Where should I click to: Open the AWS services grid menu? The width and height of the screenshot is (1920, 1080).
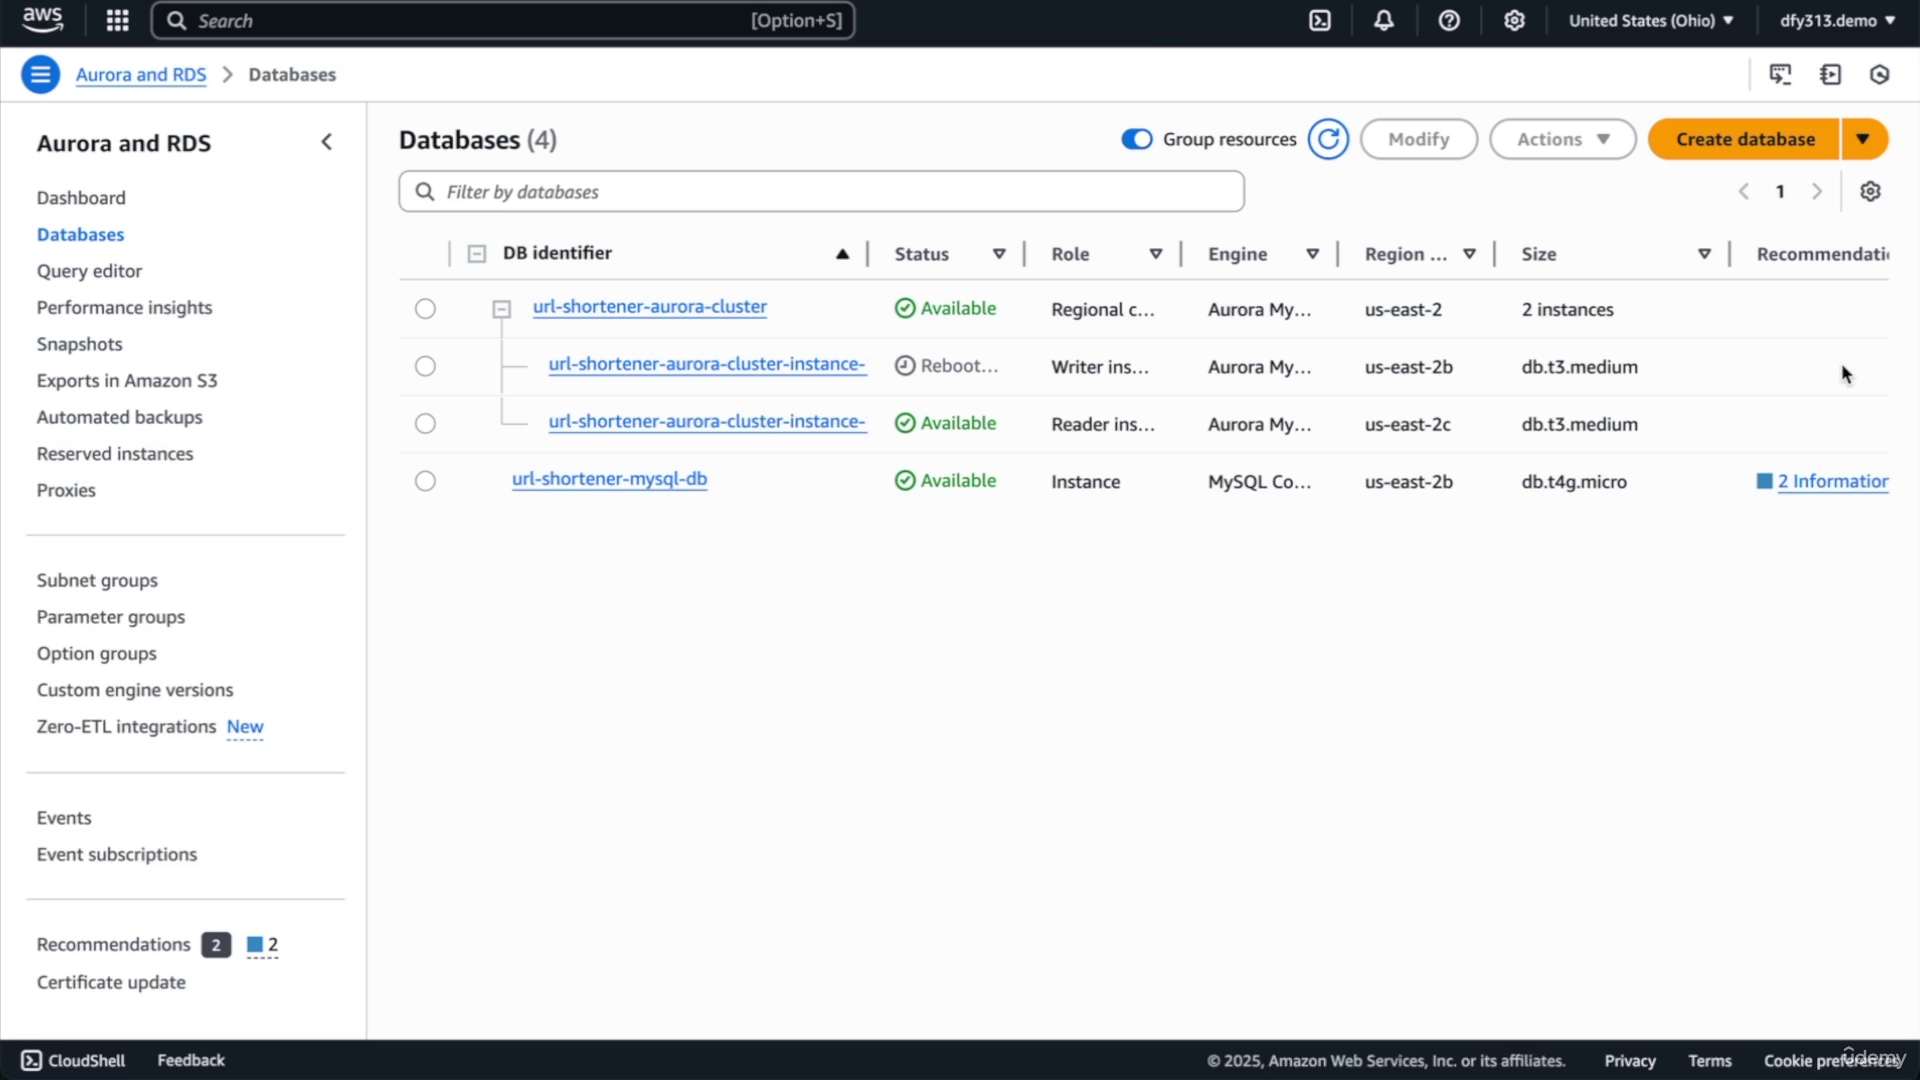[118, 21]
